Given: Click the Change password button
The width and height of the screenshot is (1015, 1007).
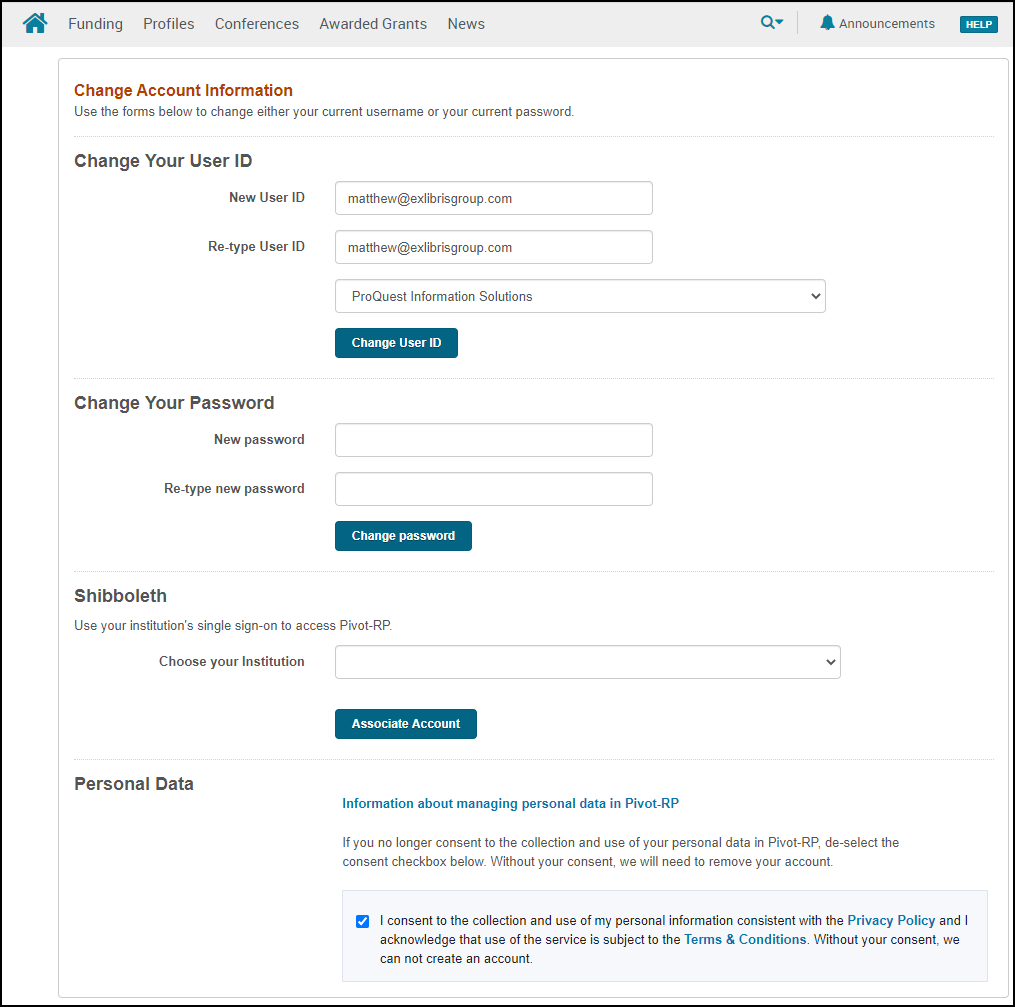Looking at the screenshot, I should tap(403, 536).
